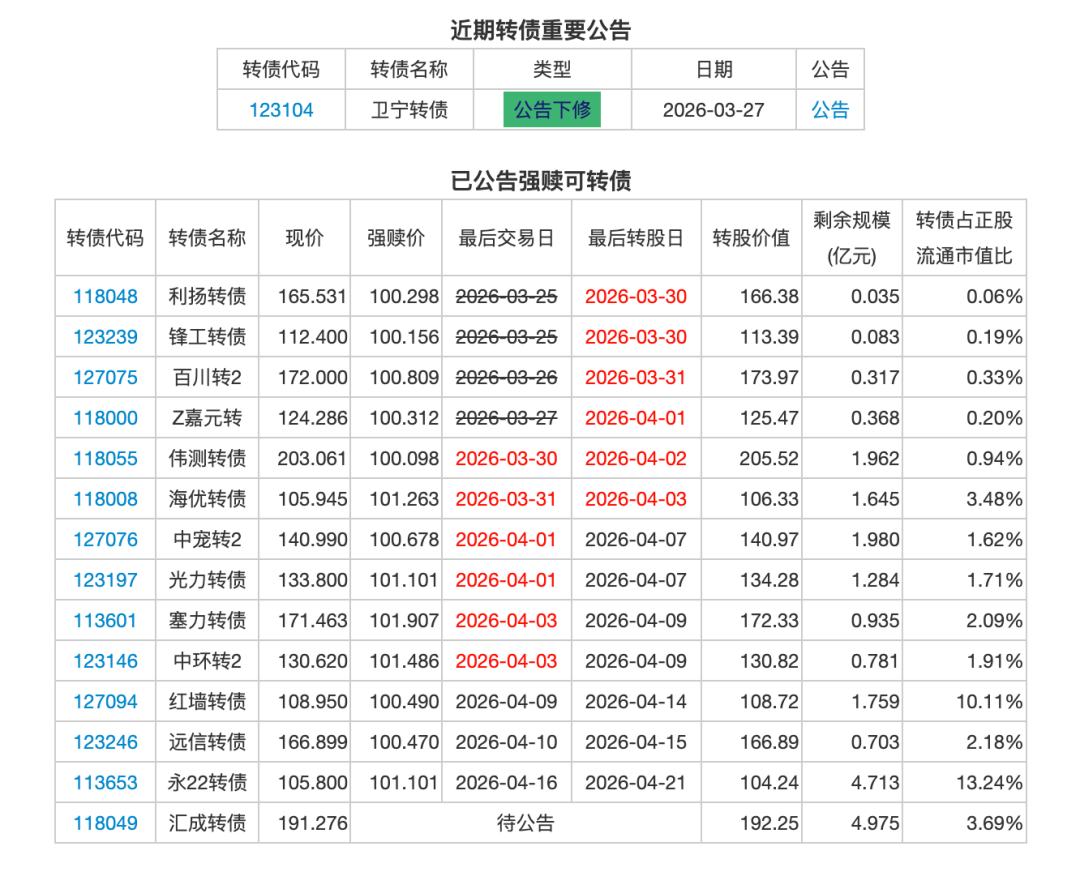The image size is (1080, 872).
Task: Click the 转股价值 column header
Action: 751,238
